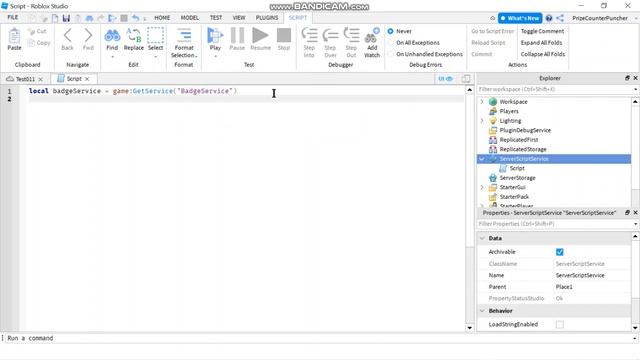Open the Replace tool icon
Image resolution: width=640 pixels, height=360 pixels.
(133, 36)
